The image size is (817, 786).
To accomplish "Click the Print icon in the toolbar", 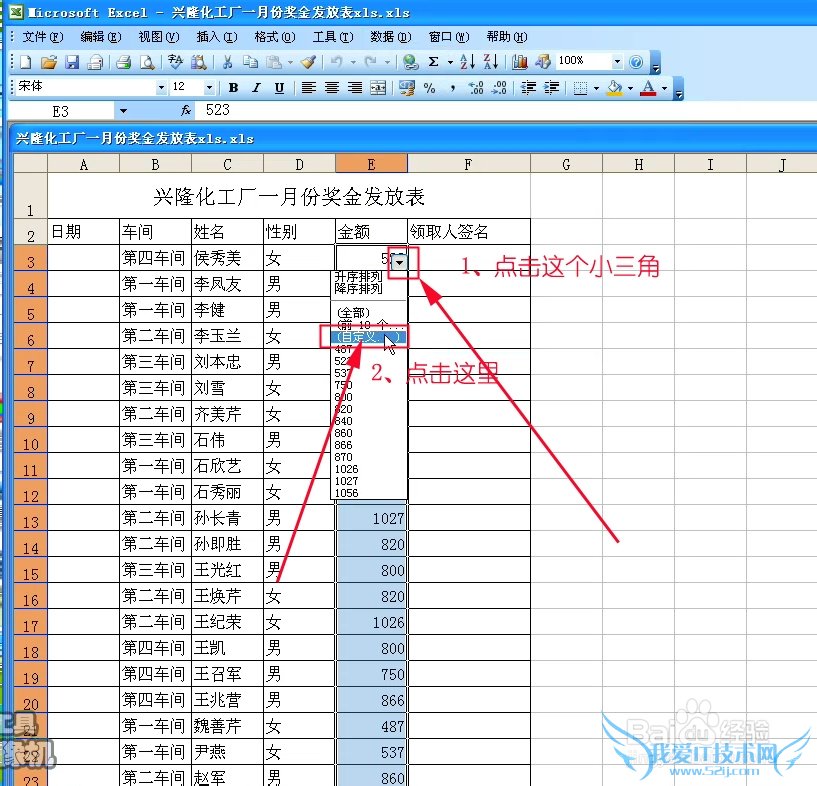I will click(123, 63).
